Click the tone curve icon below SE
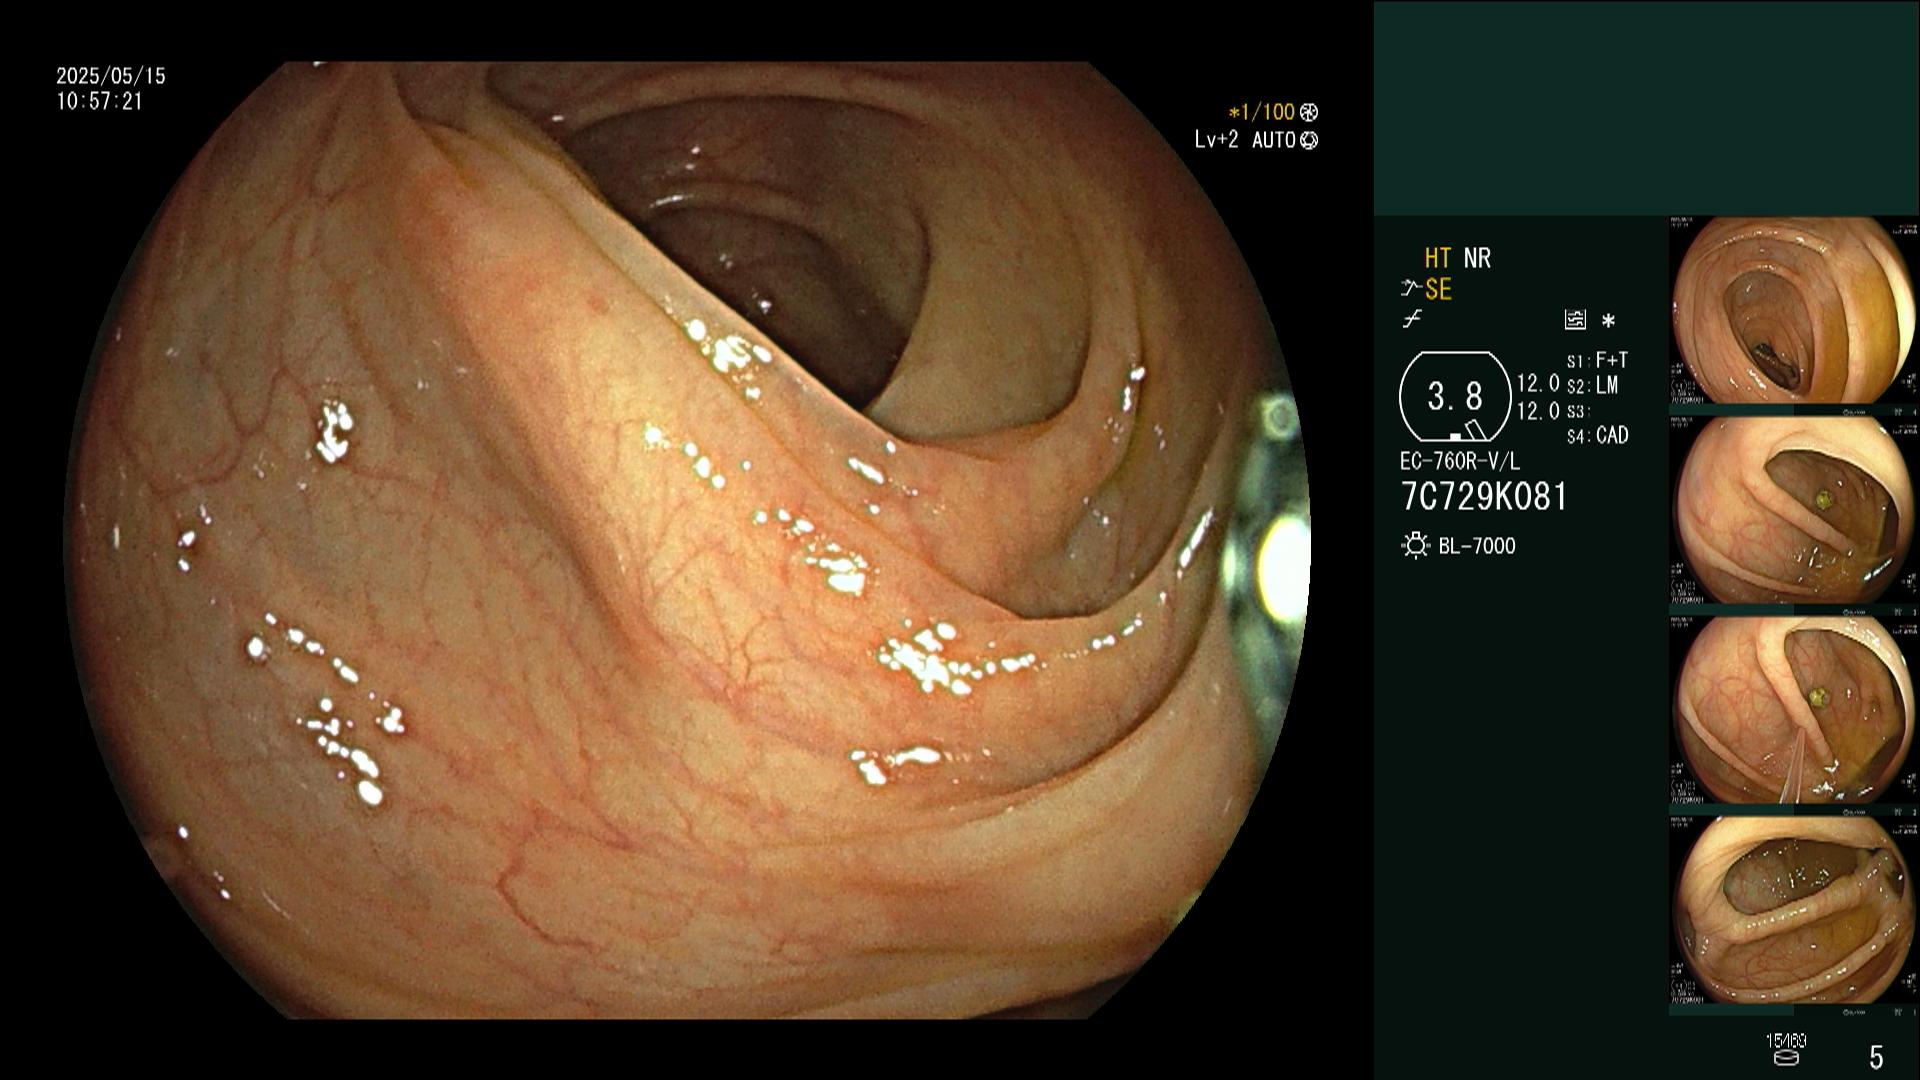 1412,320
